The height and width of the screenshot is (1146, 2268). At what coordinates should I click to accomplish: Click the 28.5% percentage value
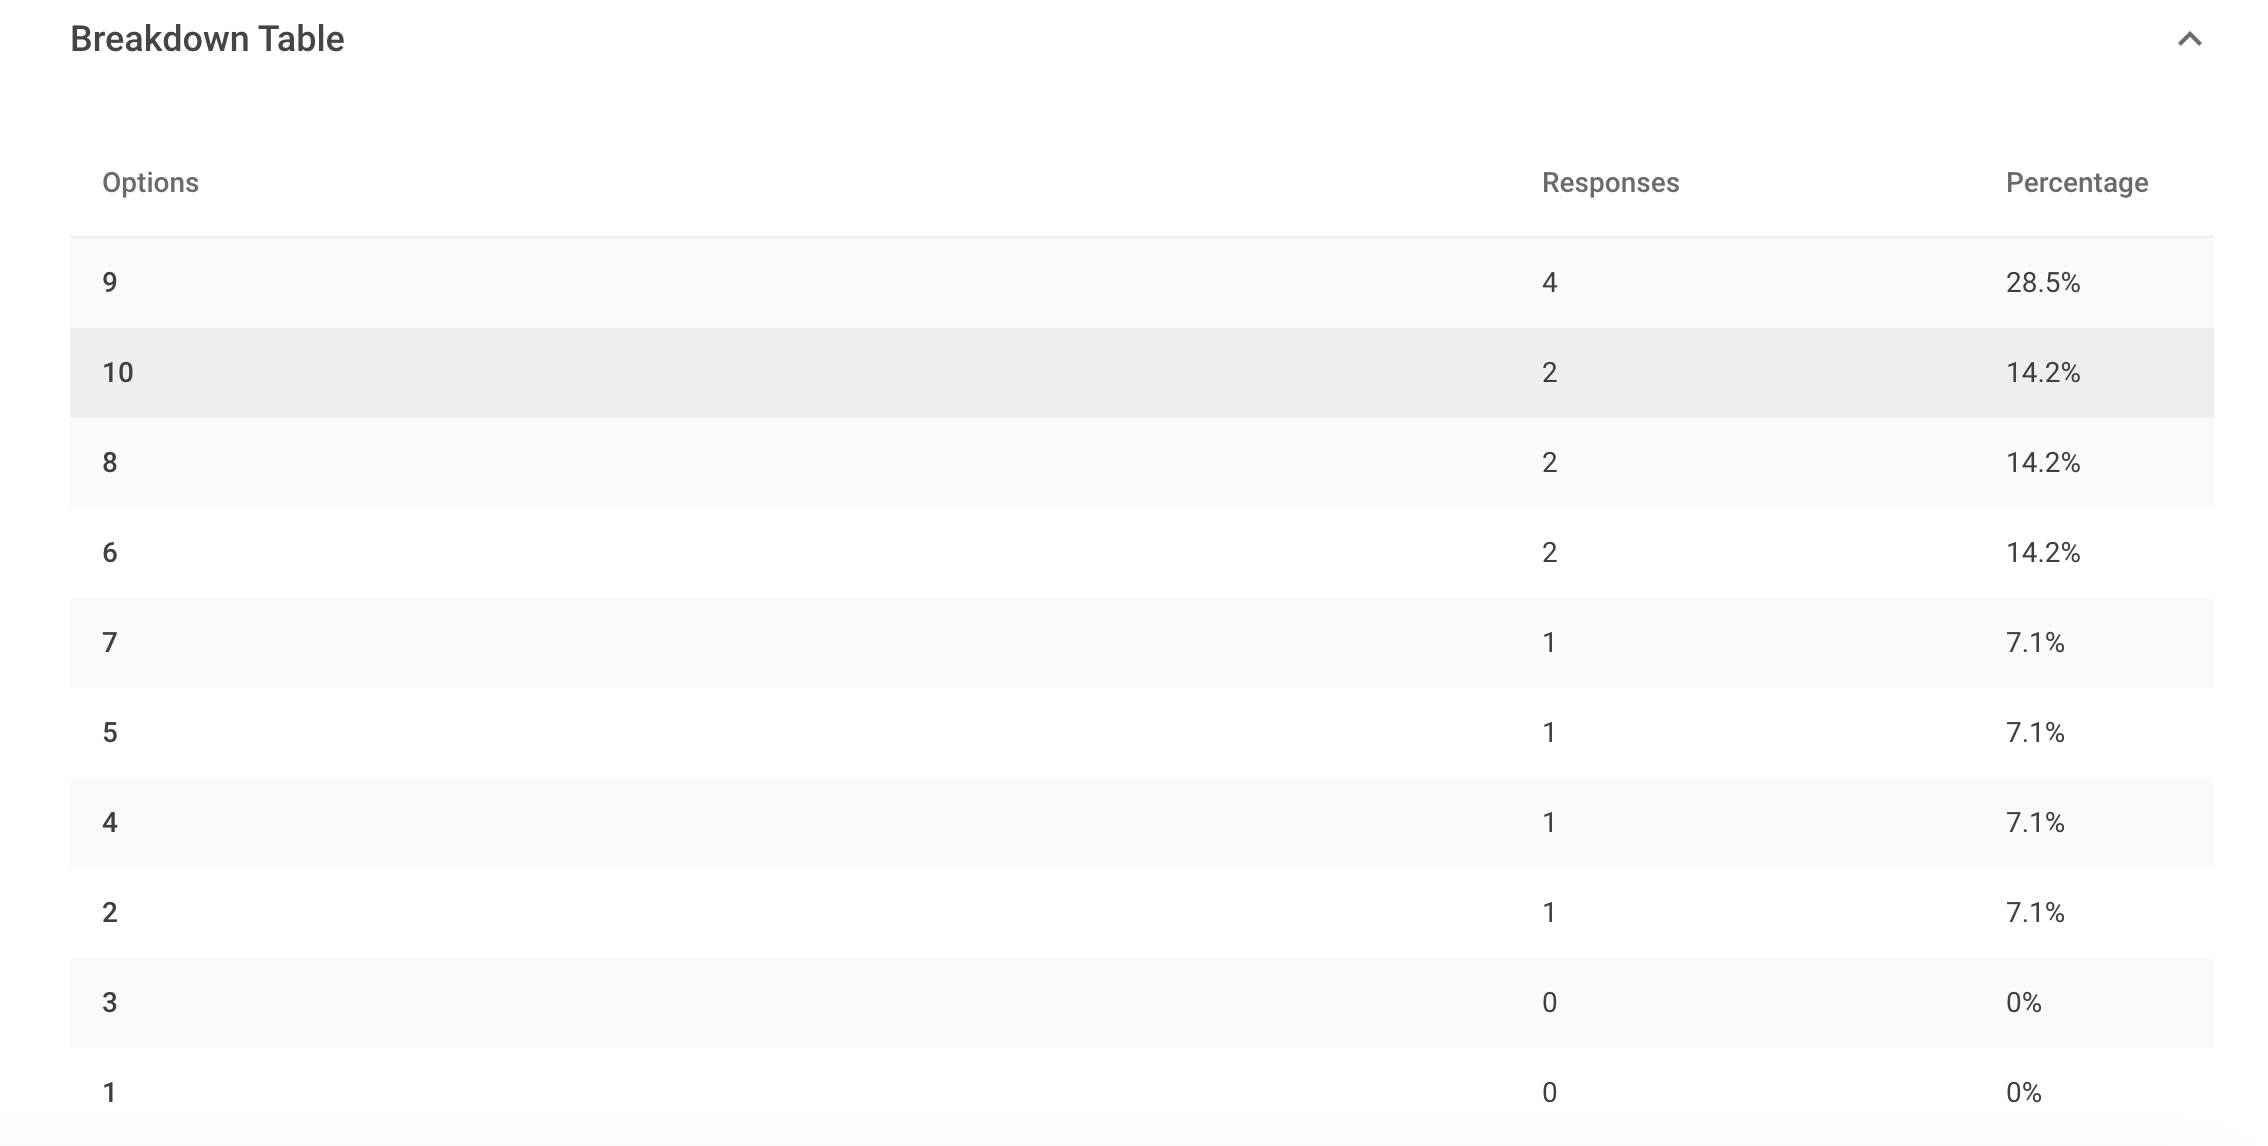pyautogui.click(x=2042, y=283)
